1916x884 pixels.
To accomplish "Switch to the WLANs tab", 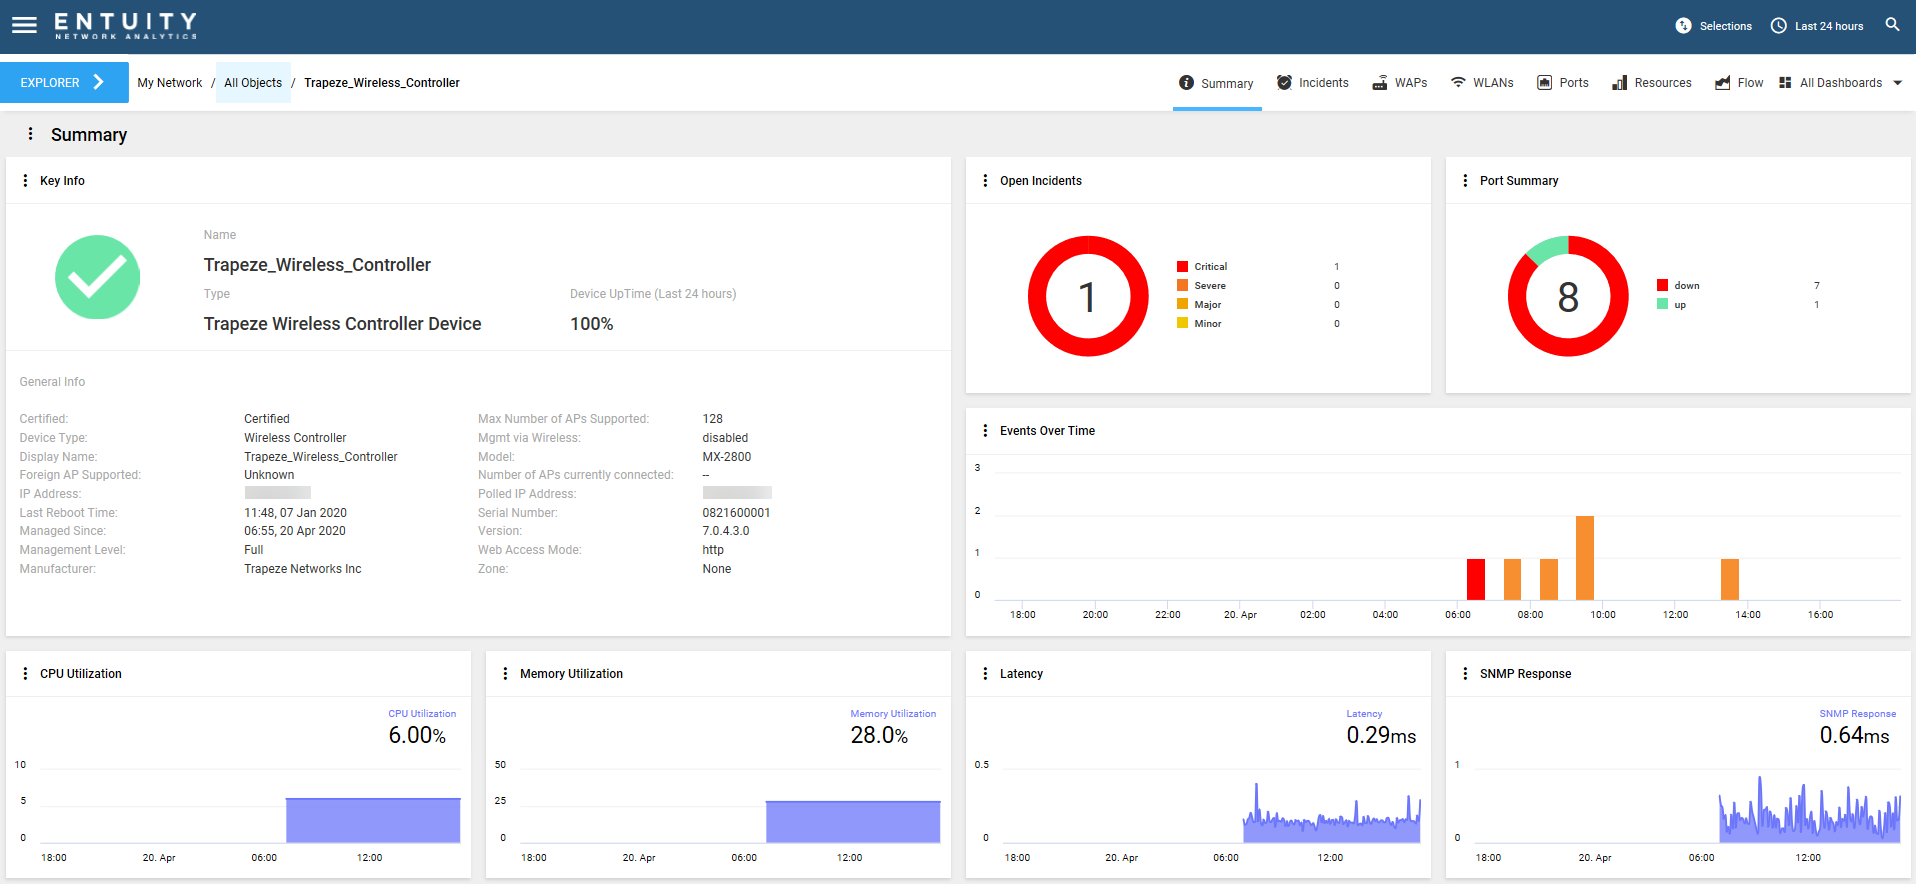I will (1482, 83).
